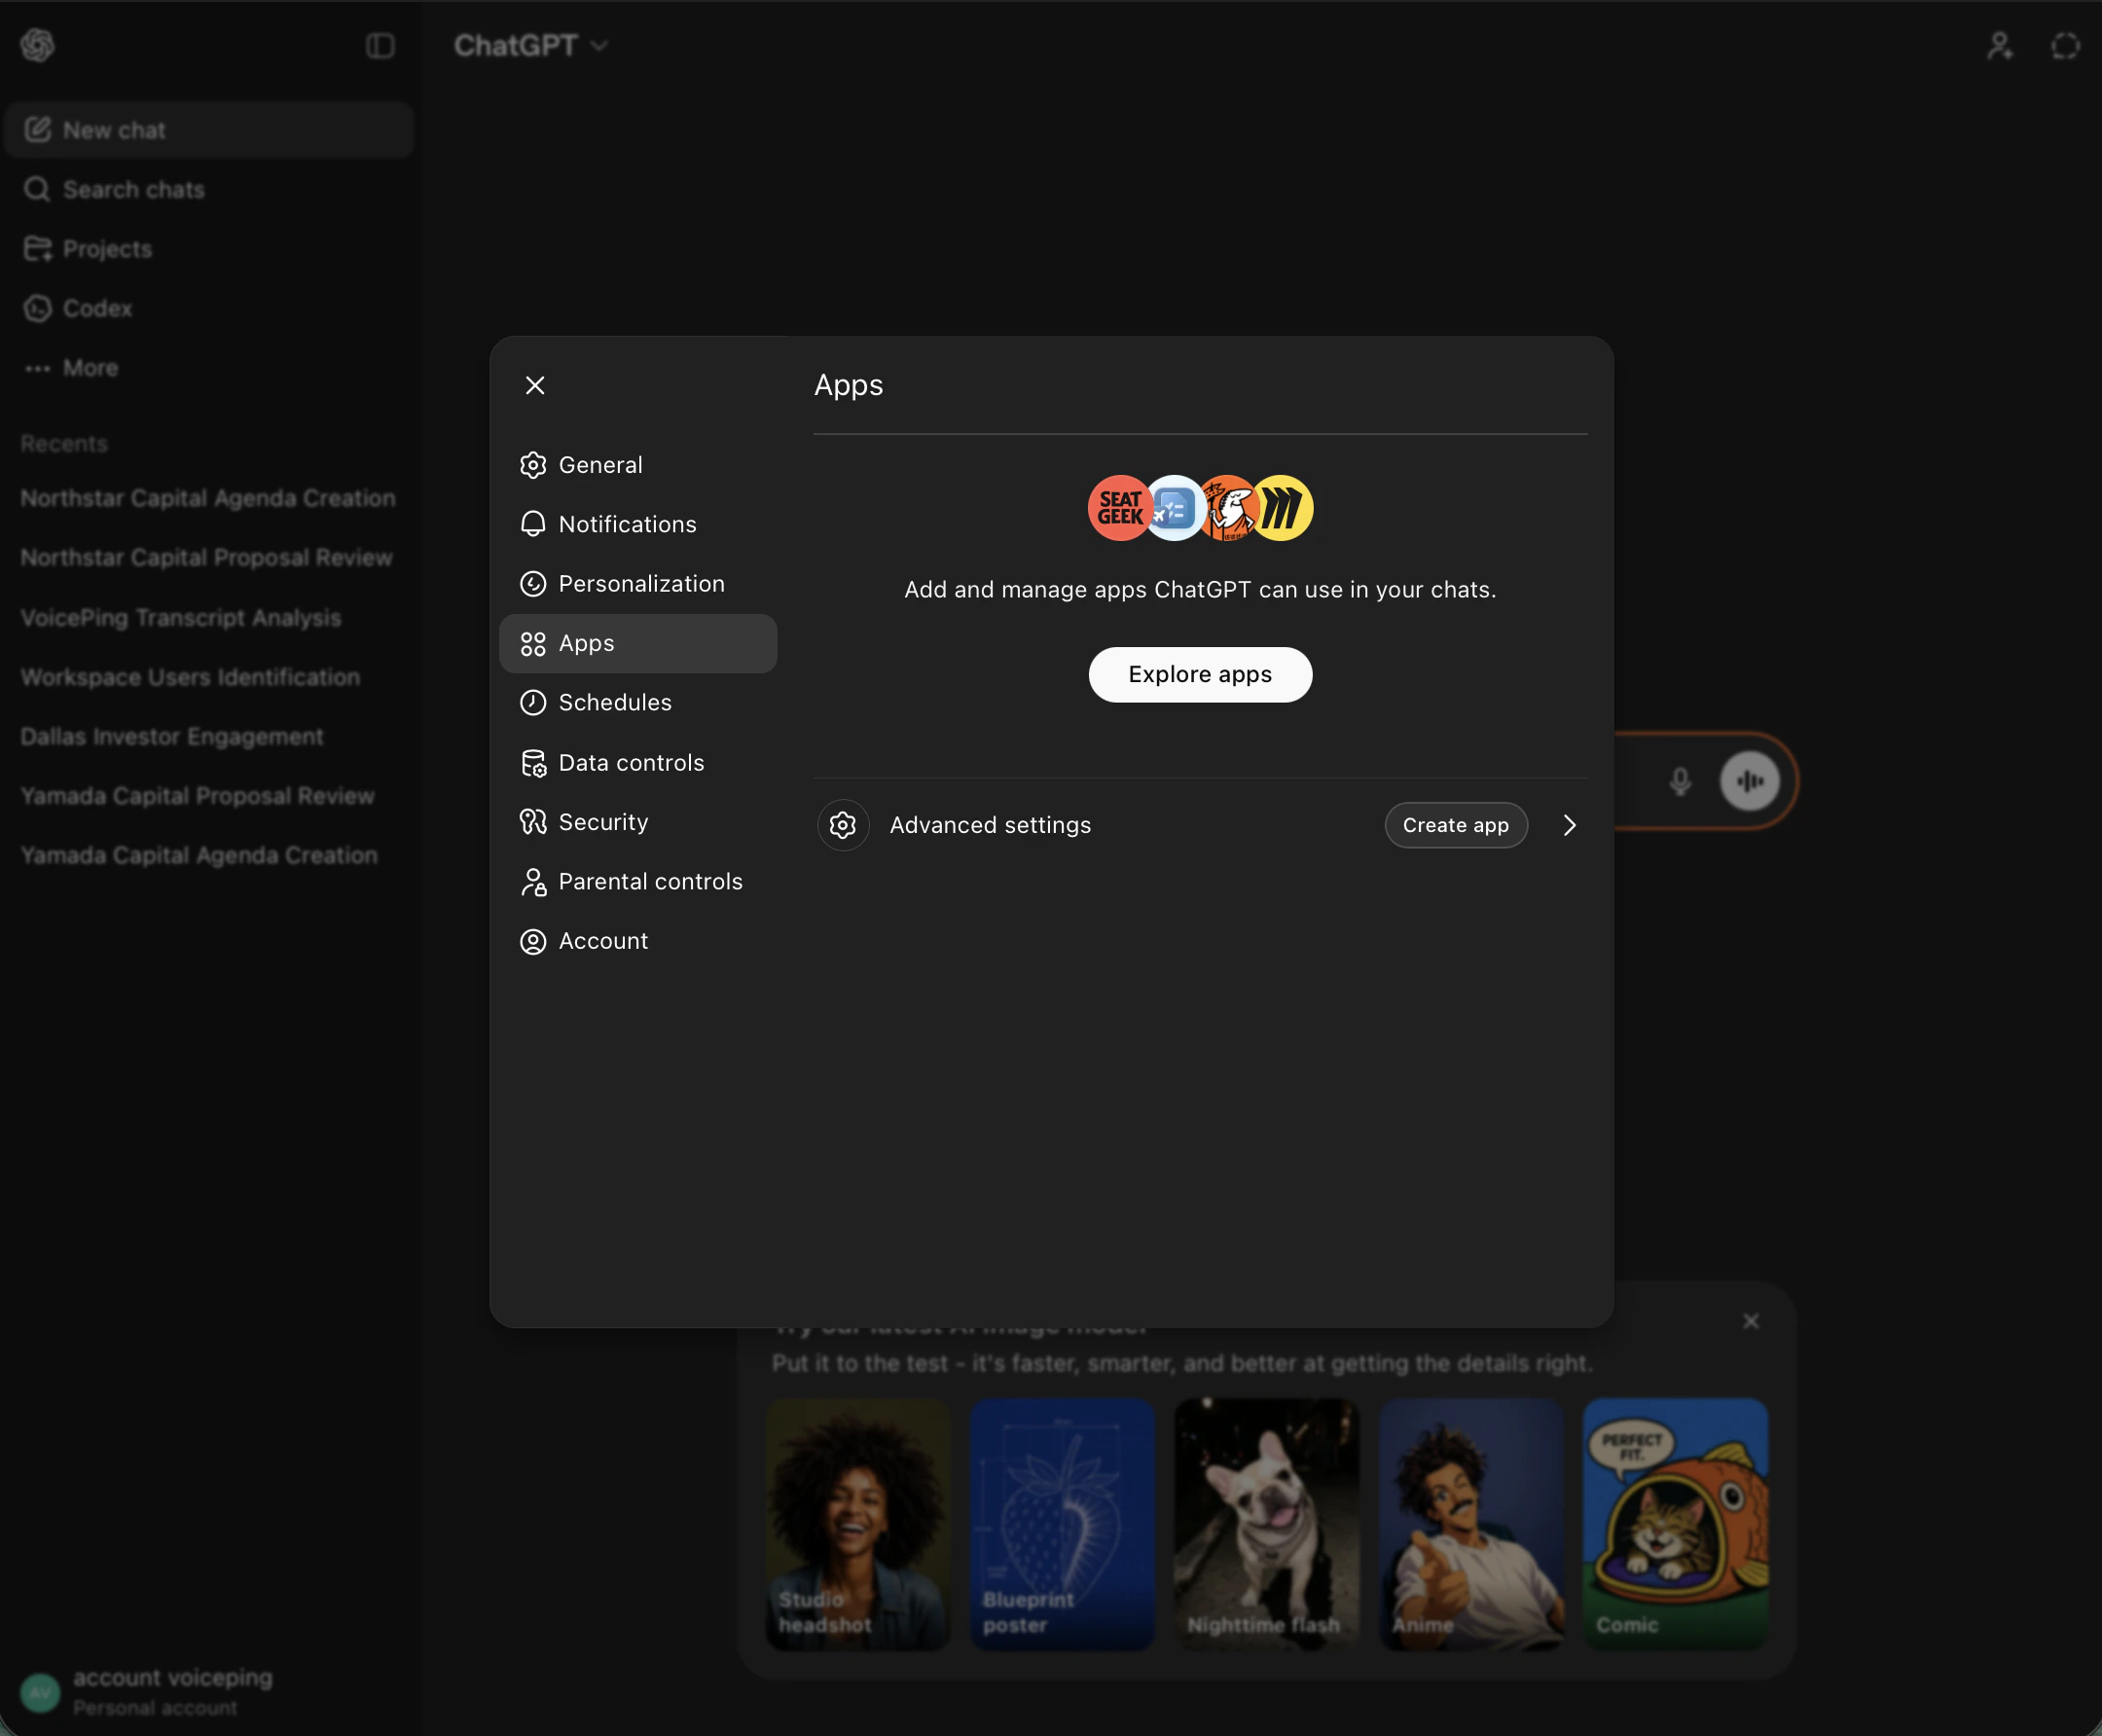Image resolution: width=2102 pixels, height=1736 pixels.
Task: Select the Codex item in the sidebar
Action: tap(97, 308)
